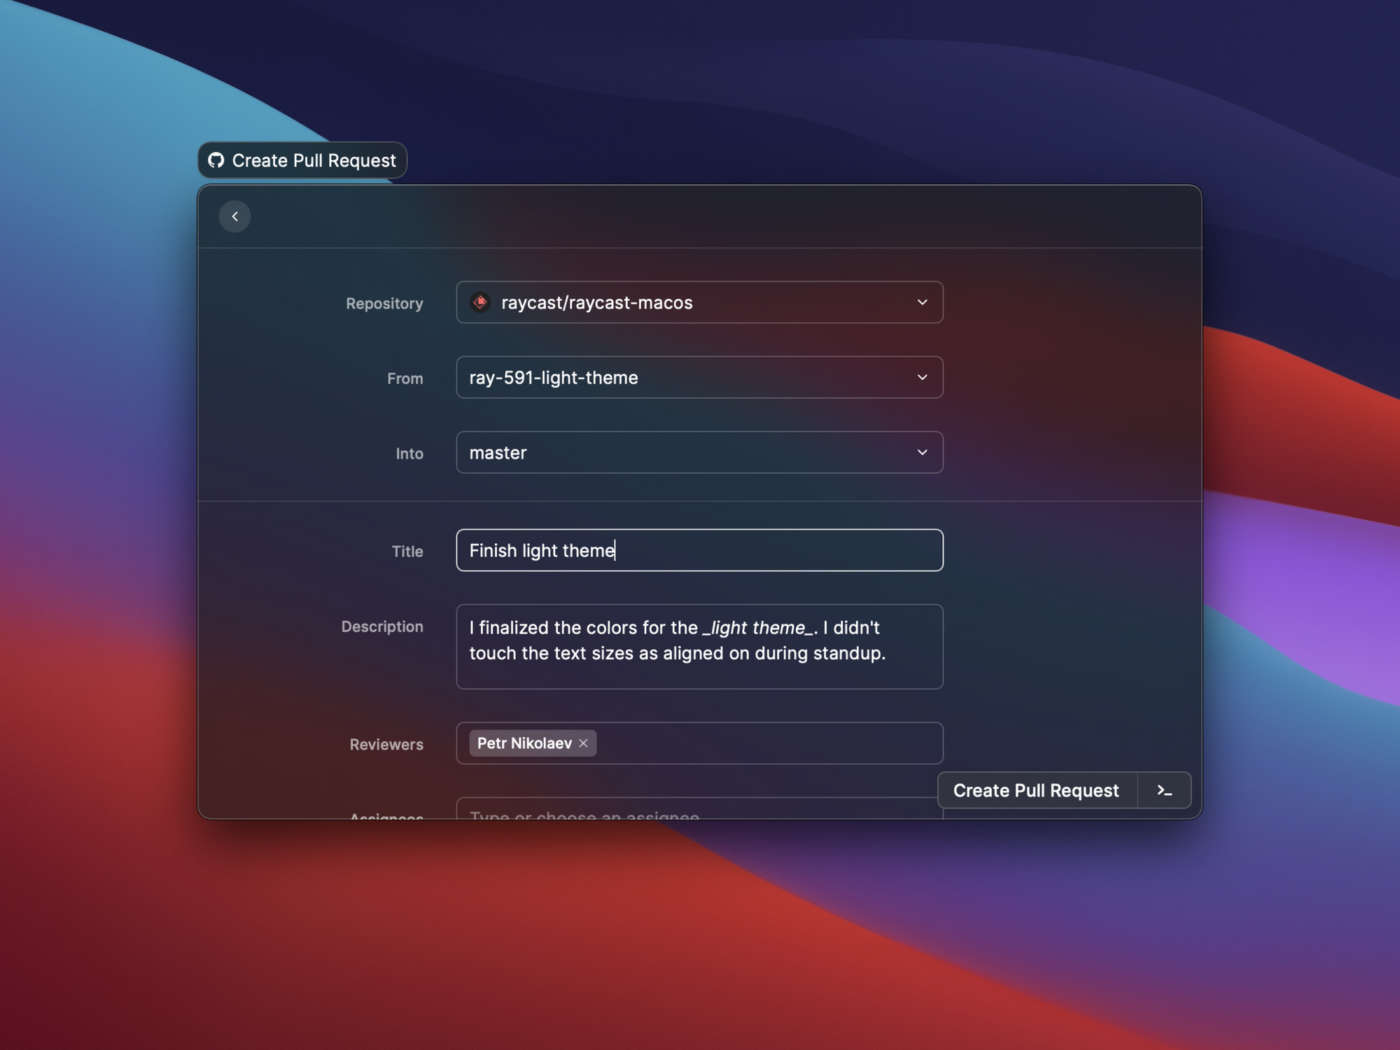Open the terminal actions icon beside Create Pull Request

pos(1164,790)
